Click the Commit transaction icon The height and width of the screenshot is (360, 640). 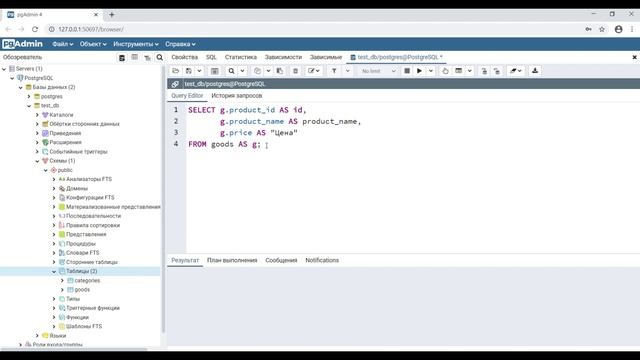tap(484, 71)
